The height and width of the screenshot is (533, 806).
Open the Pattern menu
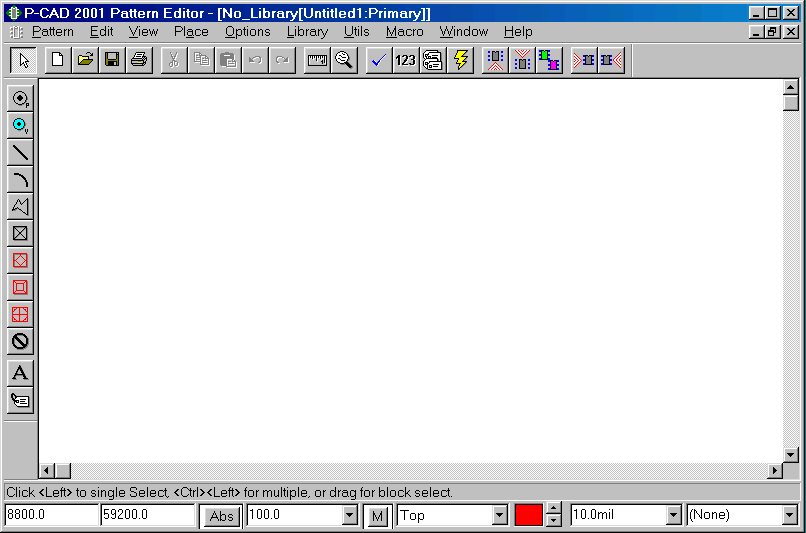52,32
